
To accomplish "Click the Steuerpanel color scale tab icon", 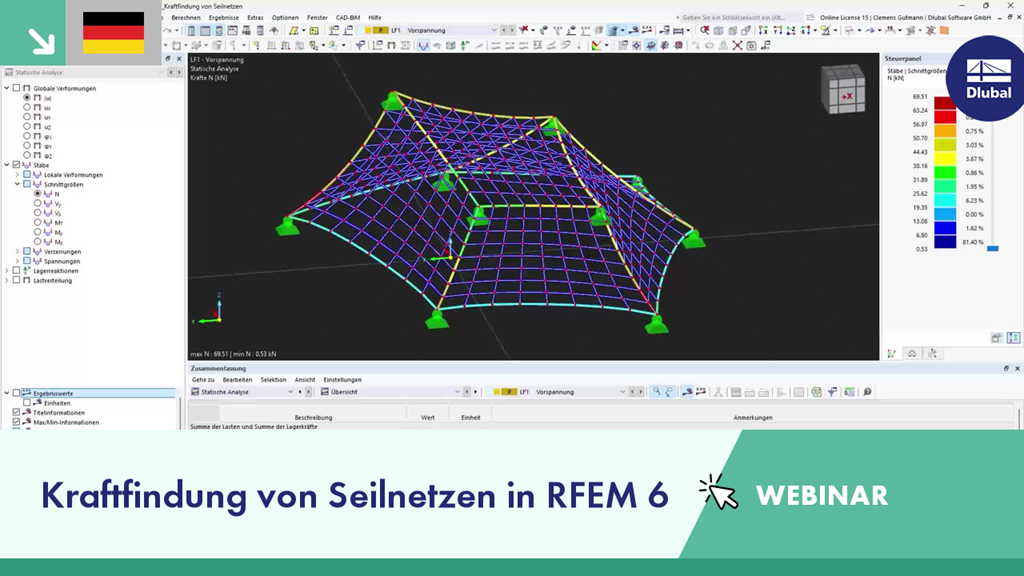I will tap(891, 353).
